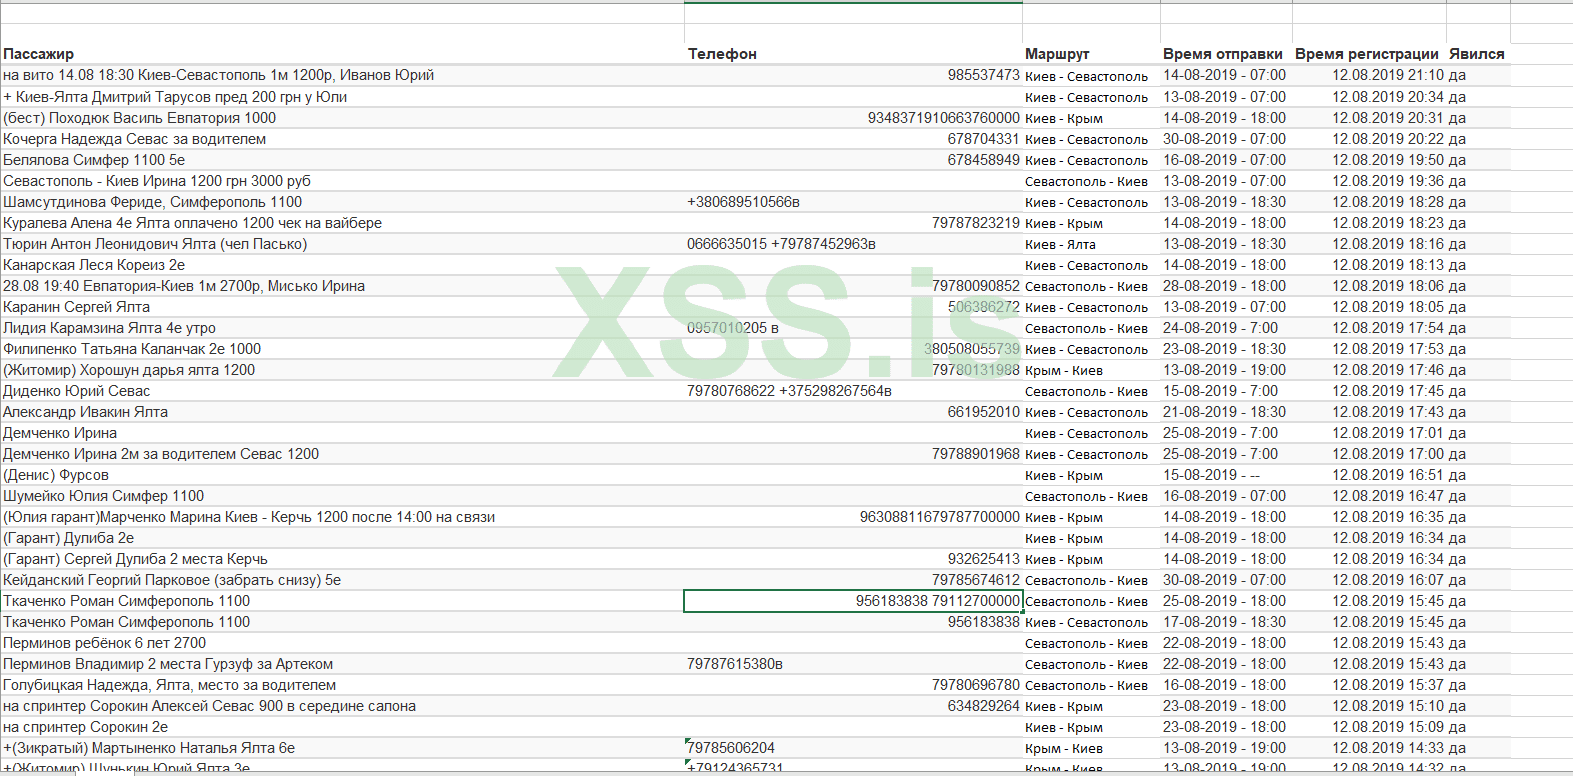1573x776 pixels.
Task: Click cell "на спринтер Сорокин 2е"
Action: 85,727
